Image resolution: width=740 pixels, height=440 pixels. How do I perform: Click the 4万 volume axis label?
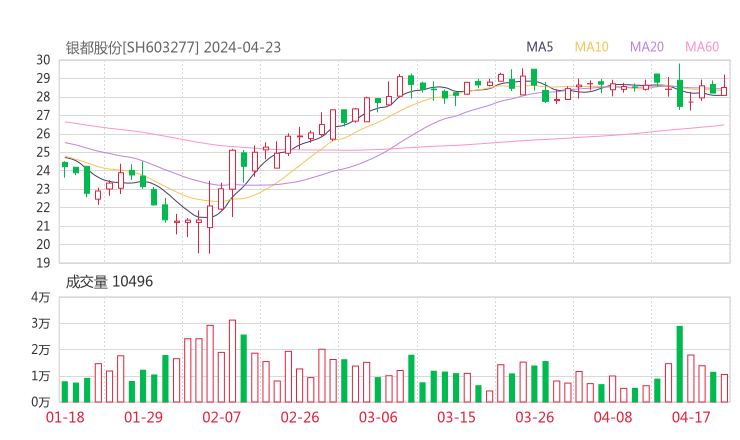(41, 297)
